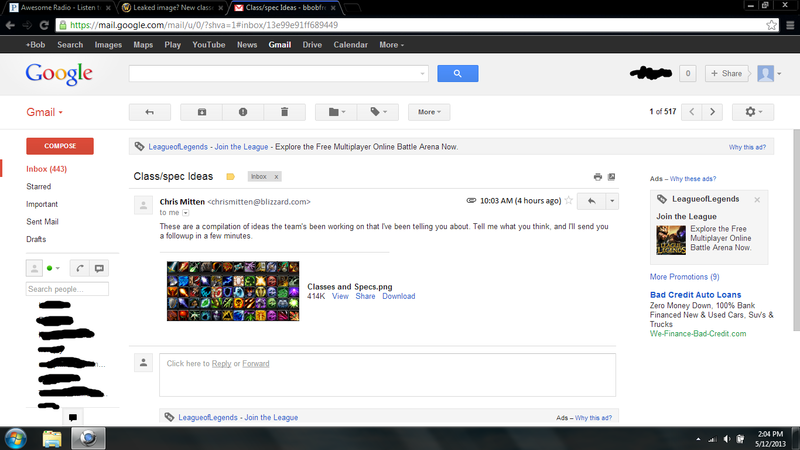Open the Important folder
This screenshot has height=450, width=800.
click(42, 204)
